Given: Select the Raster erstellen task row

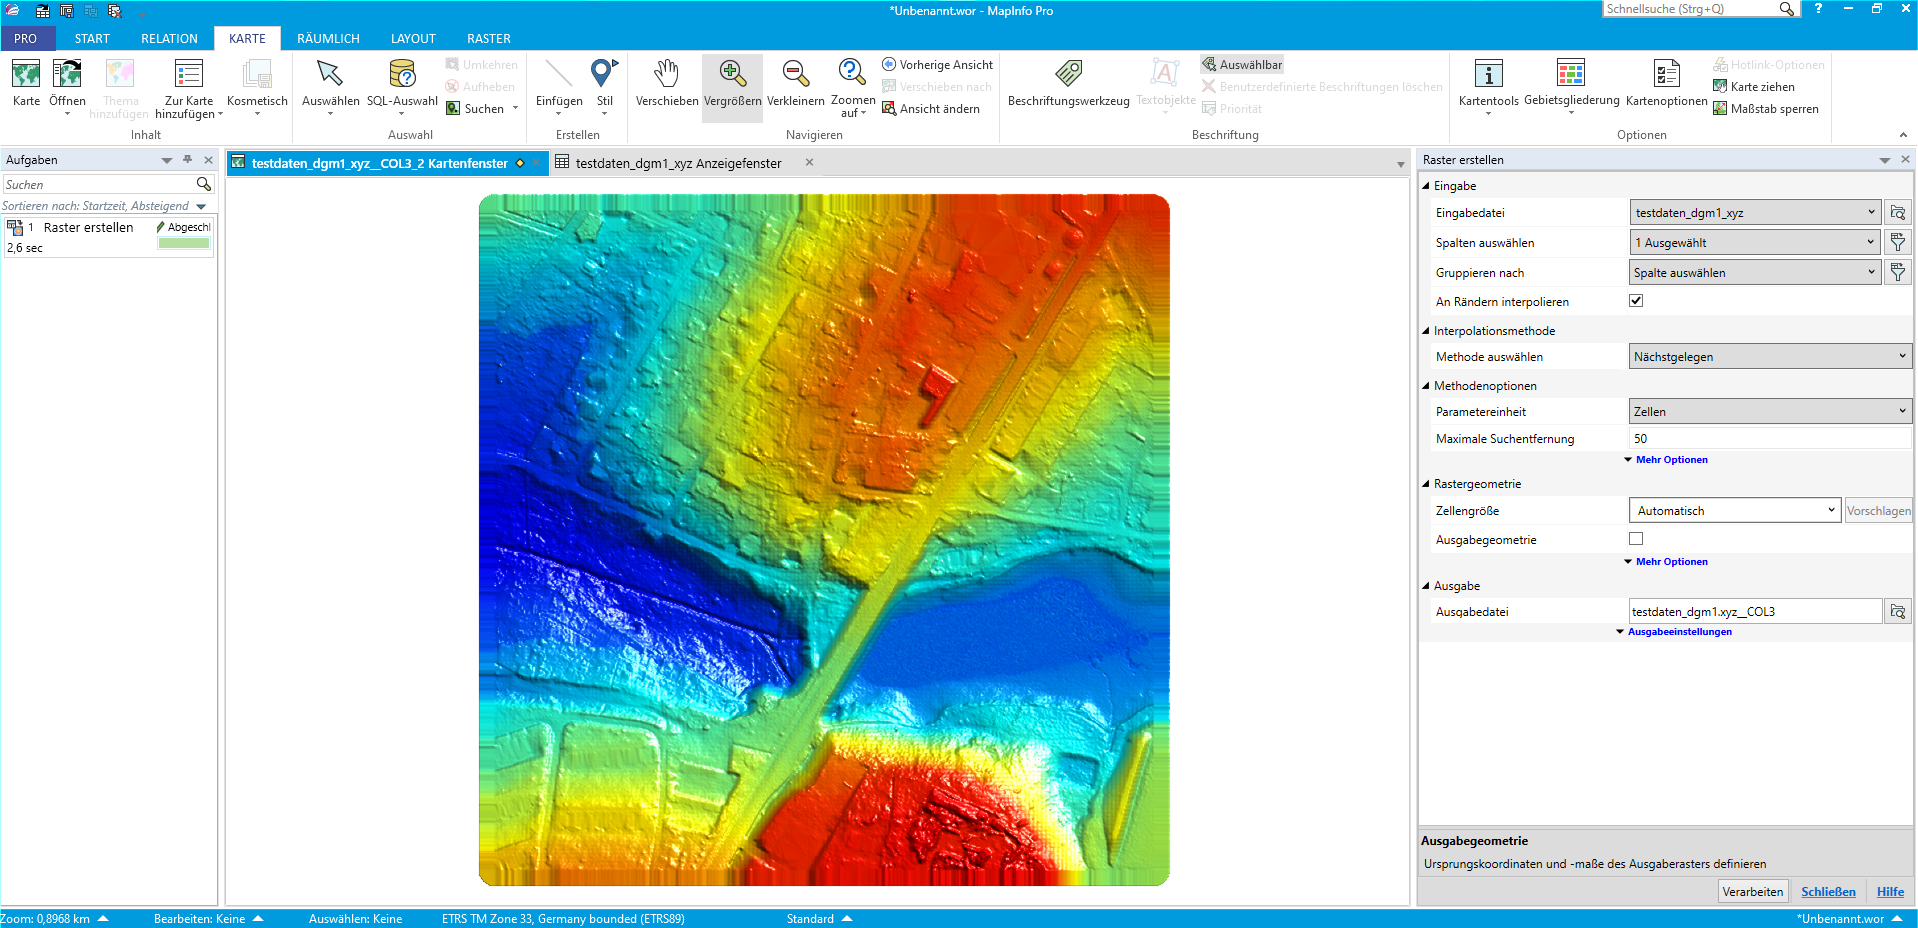Looking at the screenshot, I should pyautogui.click(x=108, y=237).
